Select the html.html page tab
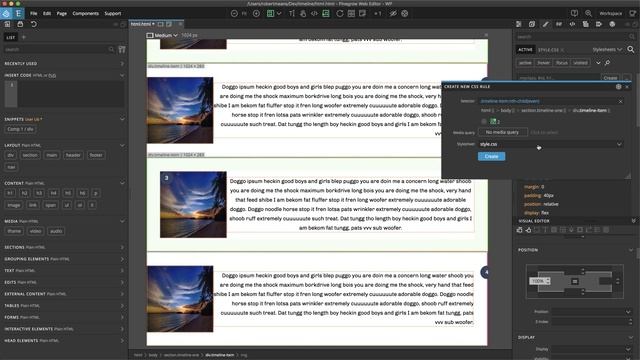Image resolution: width=640 pixels, height=360 pixels. click(143, 24)
